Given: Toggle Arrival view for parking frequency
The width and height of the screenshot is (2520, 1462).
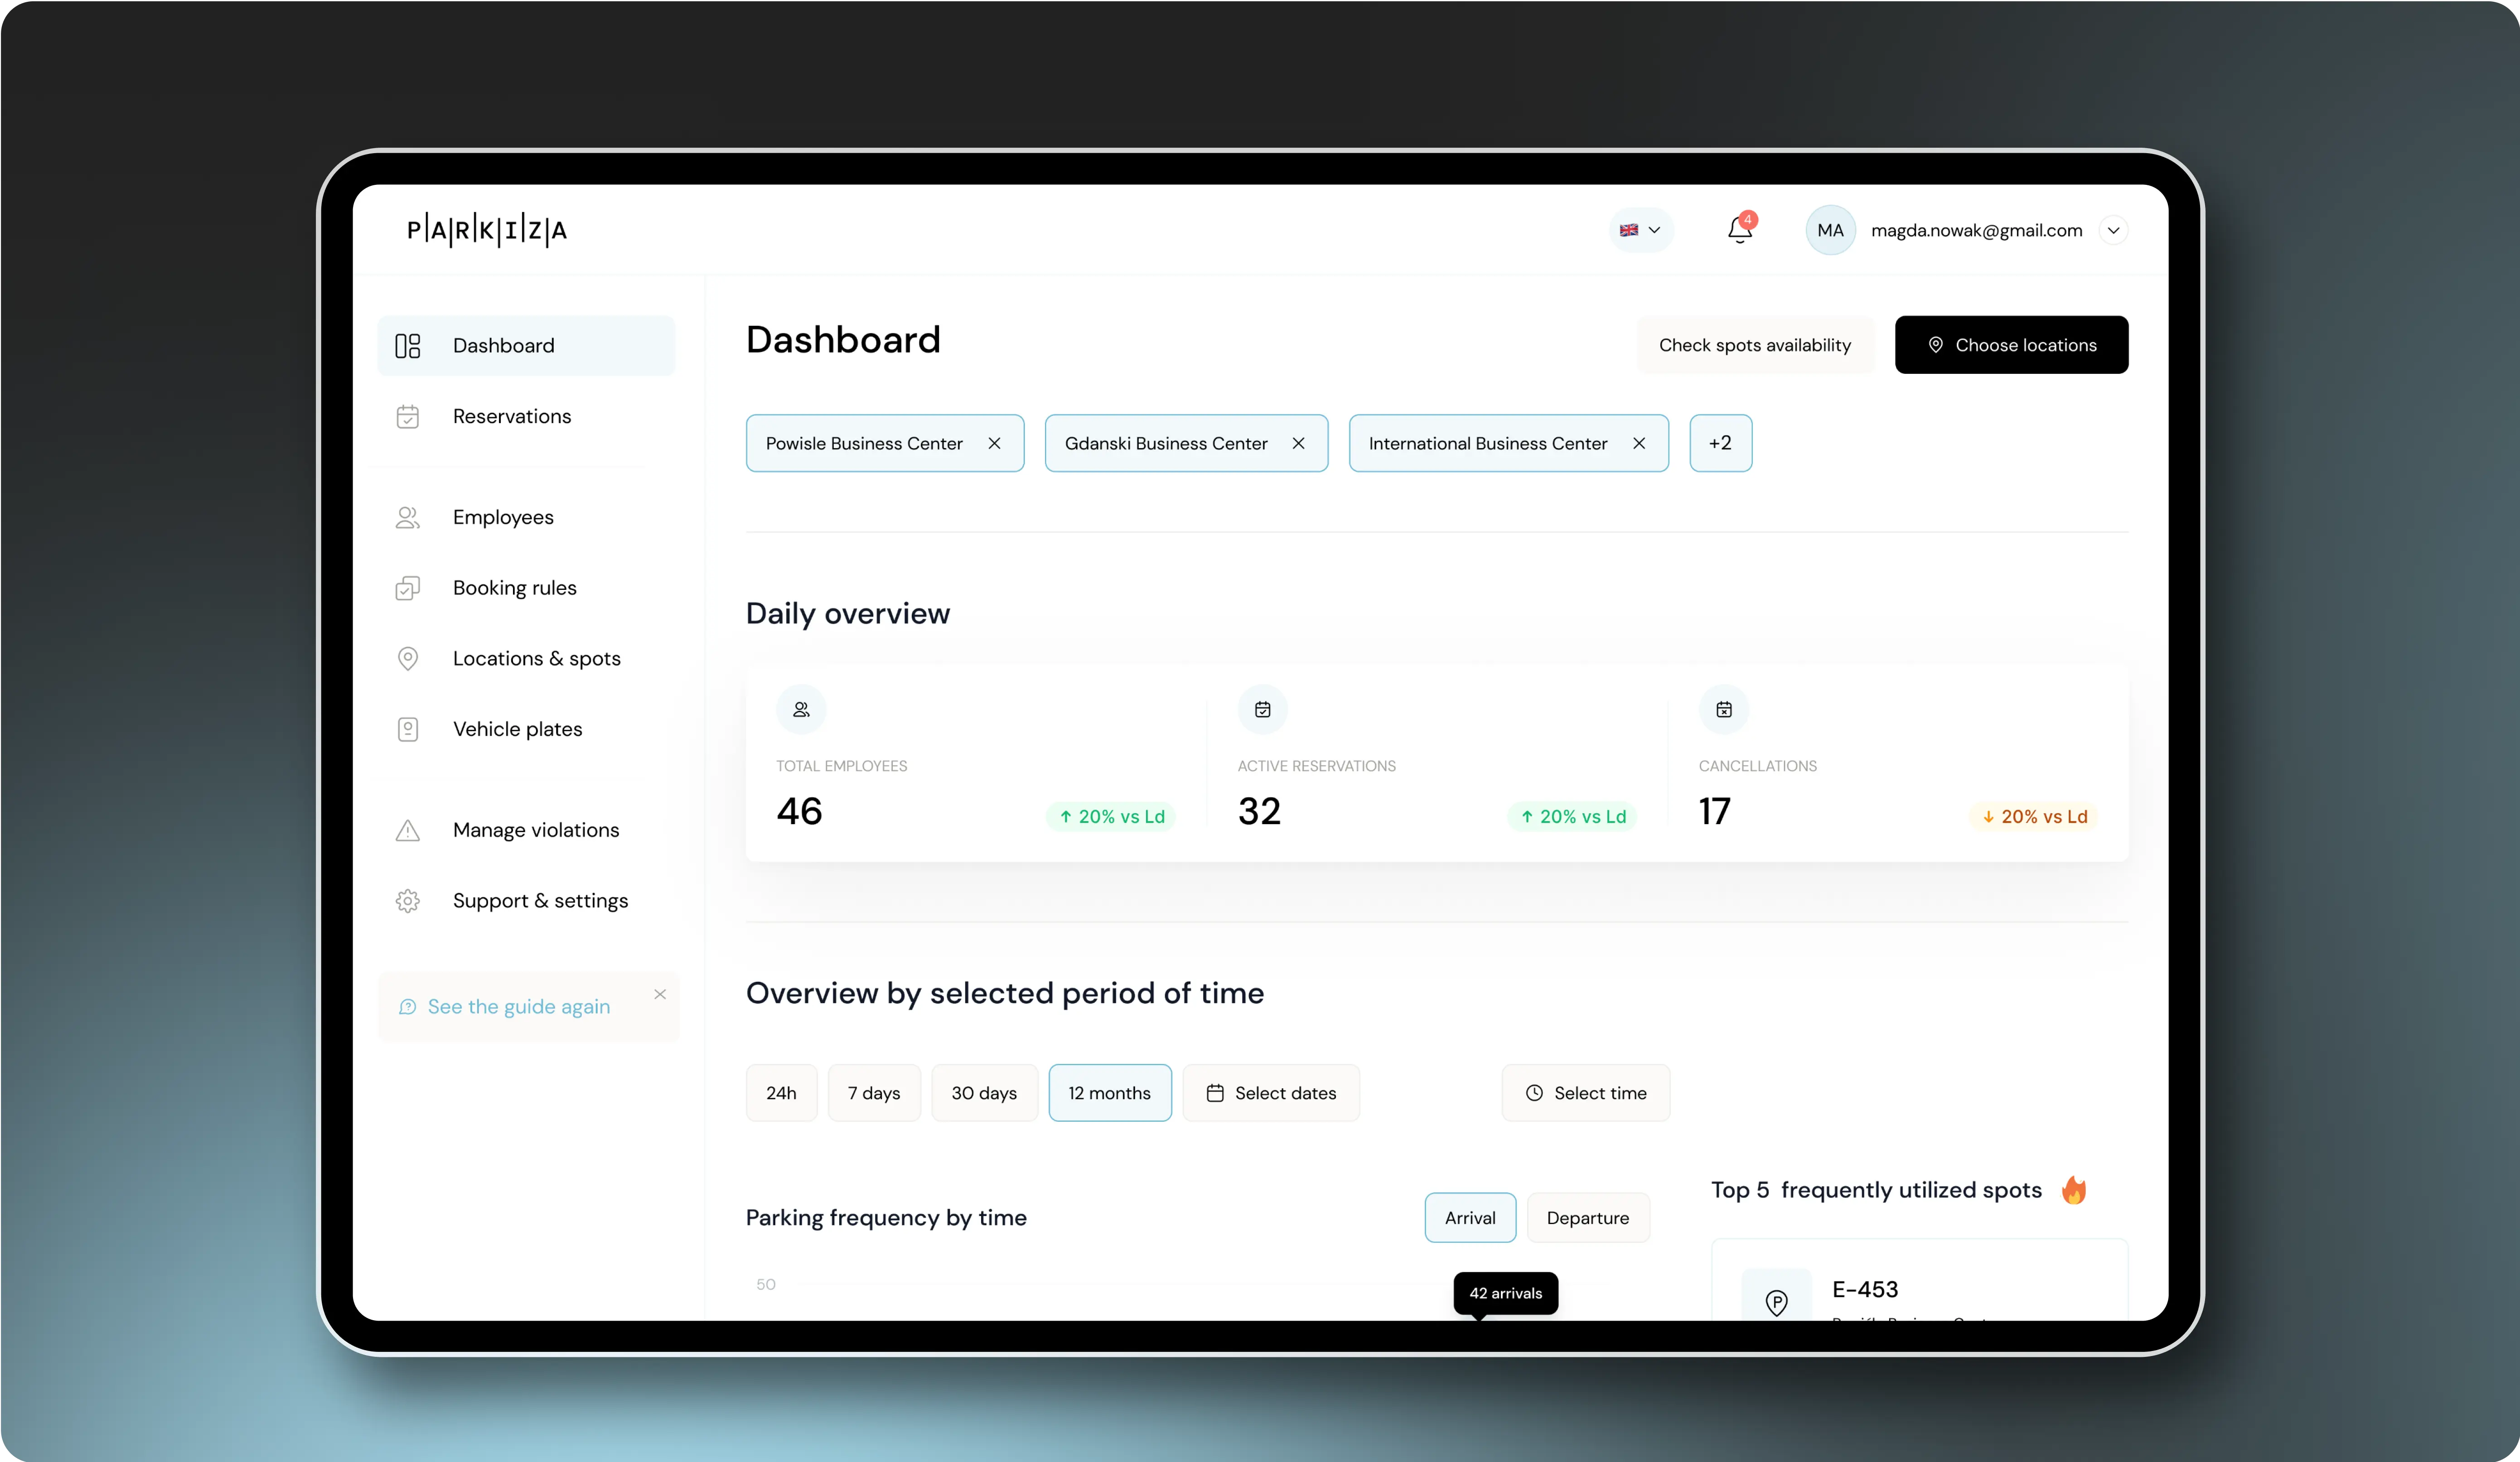Looking at the screenshot, I should (x=1469, y=1216).
